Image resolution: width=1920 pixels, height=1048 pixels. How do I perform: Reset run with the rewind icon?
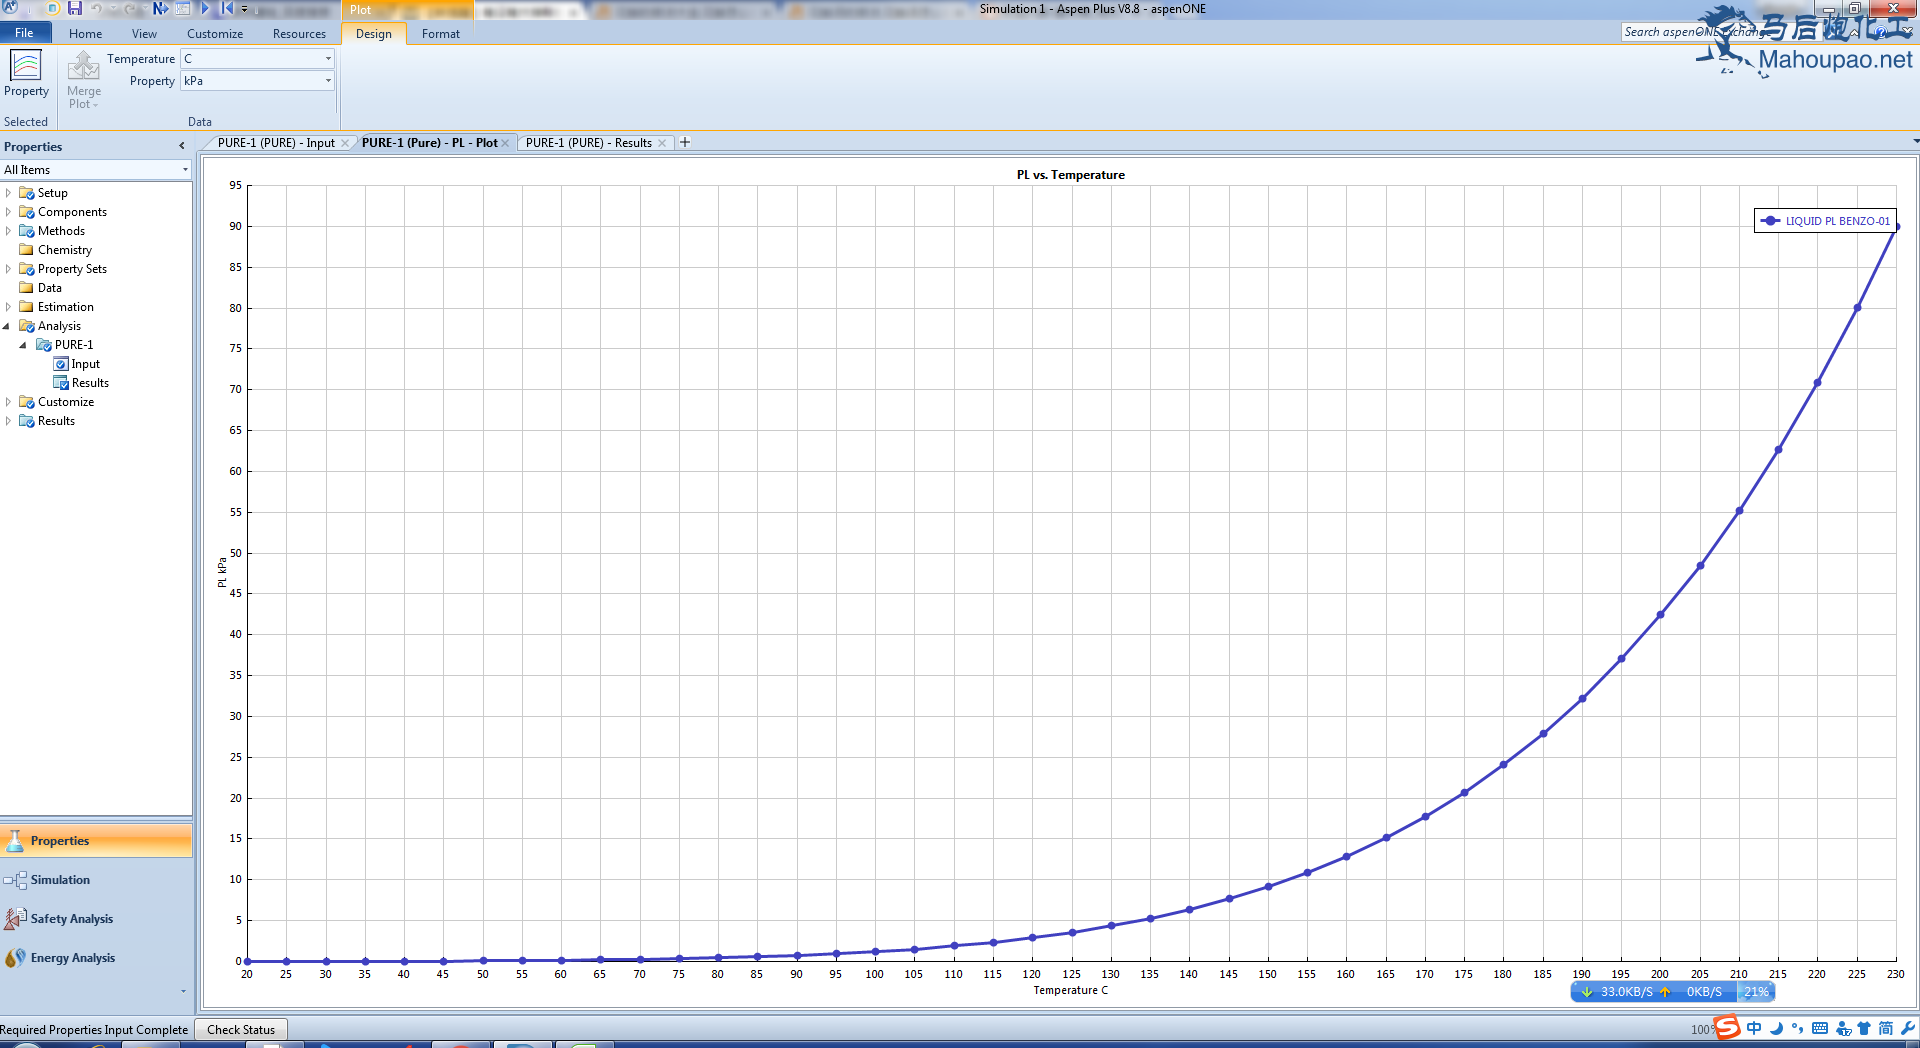[x=227, y=8]
